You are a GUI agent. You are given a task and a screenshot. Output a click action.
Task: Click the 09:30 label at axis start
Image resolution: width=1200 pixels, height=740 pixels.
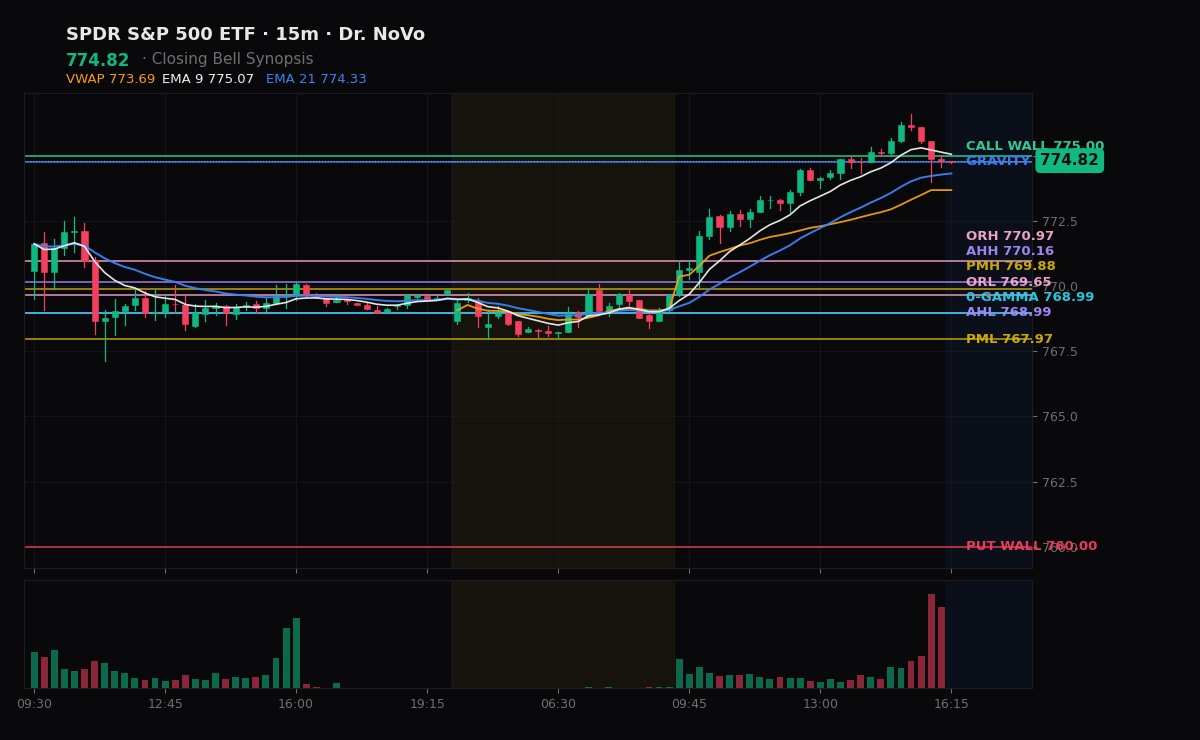tap(35, 704)
